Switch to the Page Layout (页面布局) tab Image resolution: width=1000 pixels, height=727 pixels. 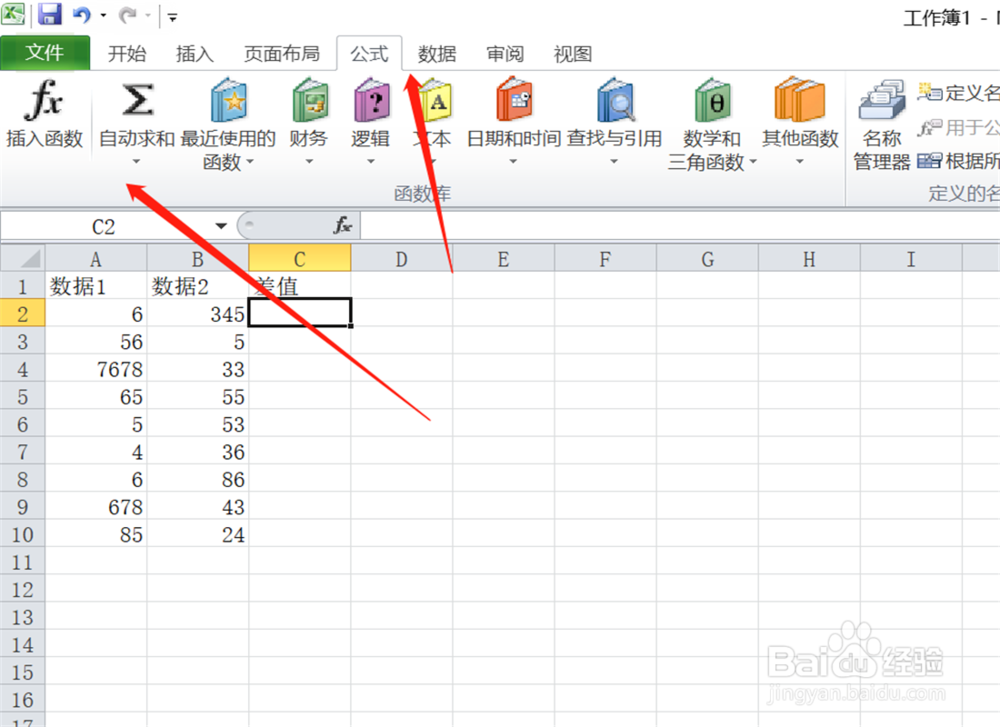[x=282, y=54]
